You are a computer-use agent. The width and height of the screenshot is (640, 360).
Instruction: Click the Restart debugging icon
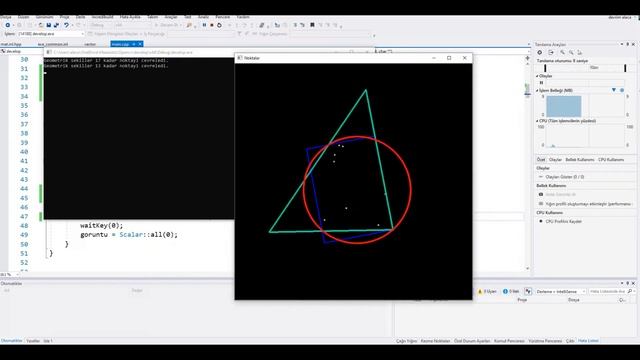click(x=219, y=25)
